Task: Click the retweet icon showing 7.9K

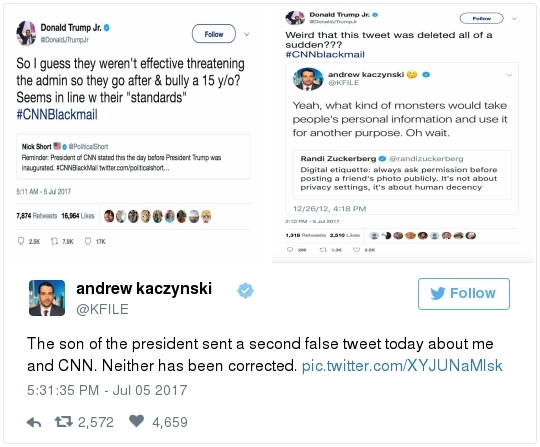Action: click(x=54, y=241)
